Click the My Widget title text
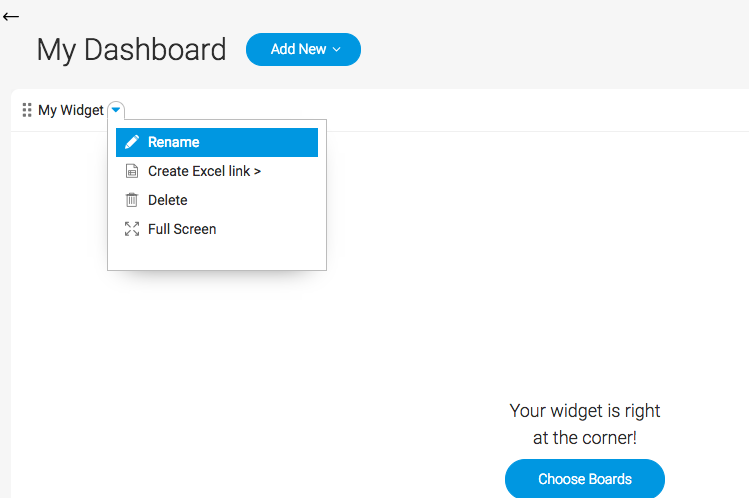 [71, 110]
